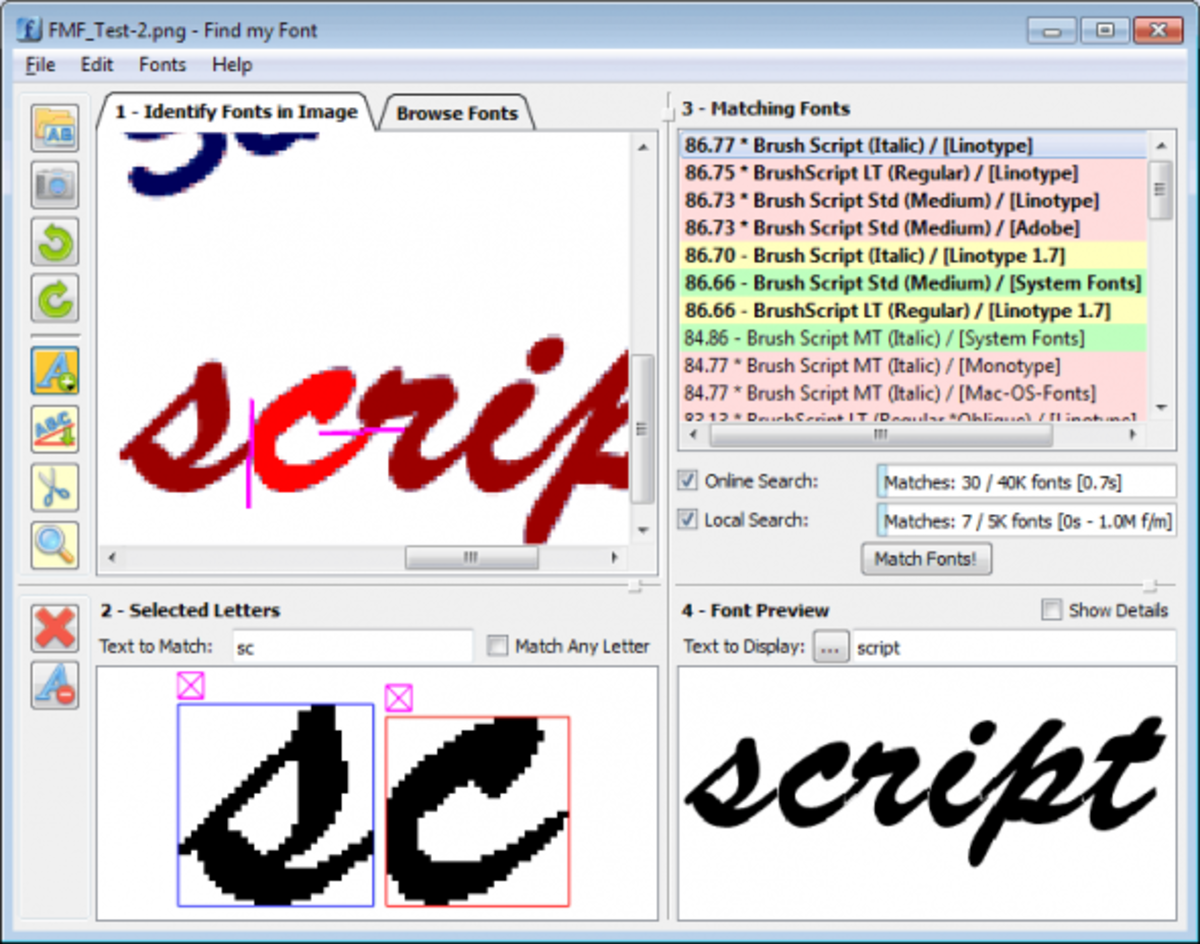
Task: Select Brush Script MT (Italic) System Fonts match
Action: tap(912, 338)
